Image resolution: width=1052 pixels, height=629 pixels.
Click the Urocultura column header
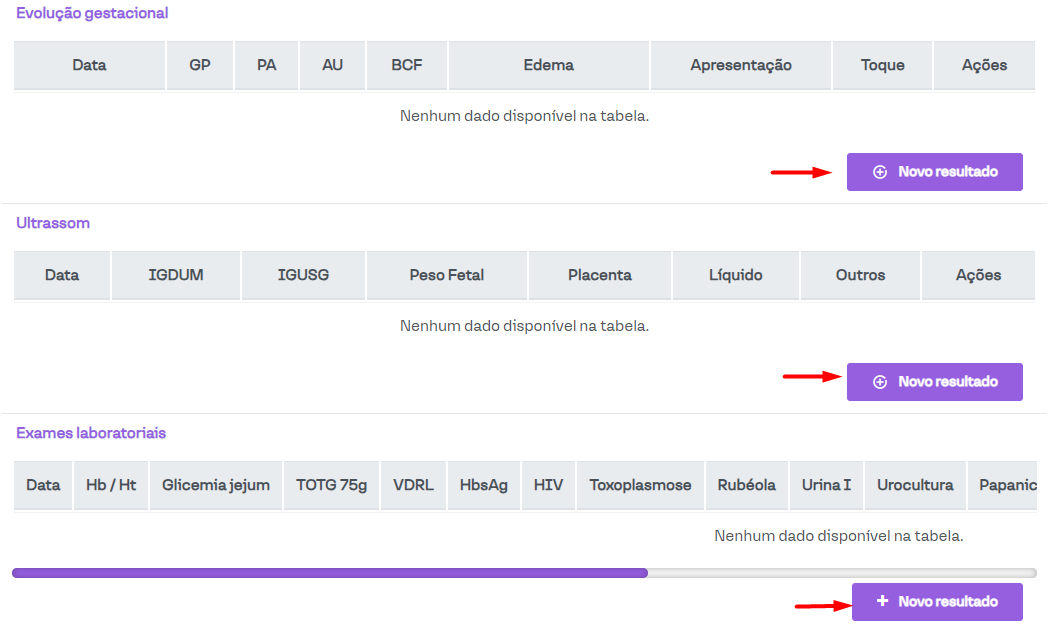[x=915, y=485]
